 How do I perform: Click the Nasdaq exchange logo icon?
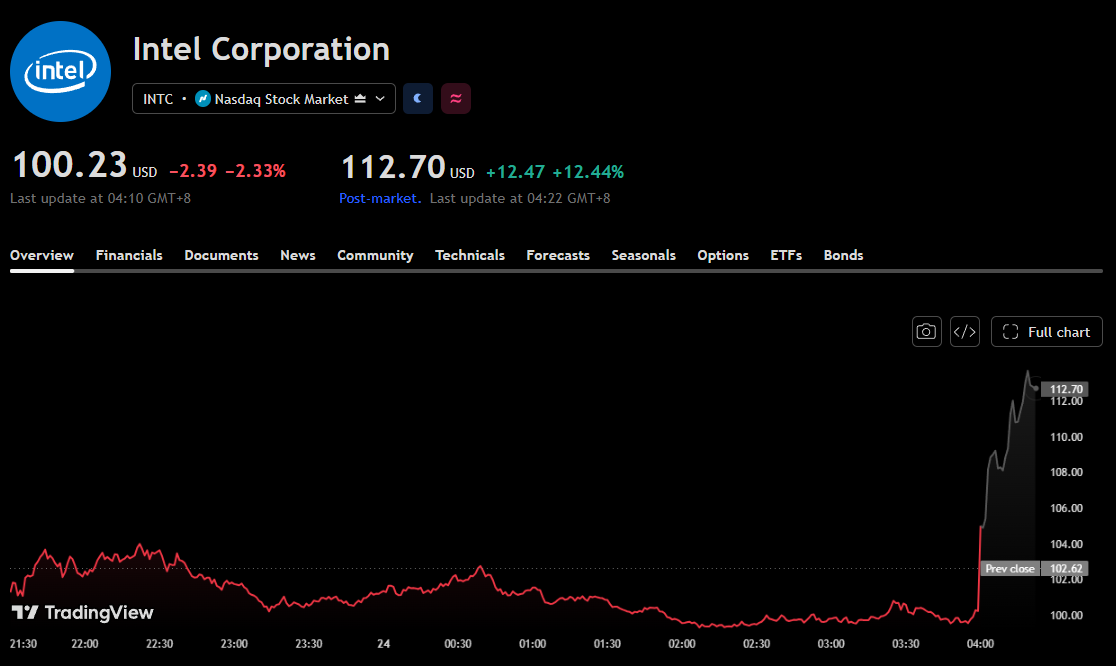pyautogui.click(x=203, y=99)
